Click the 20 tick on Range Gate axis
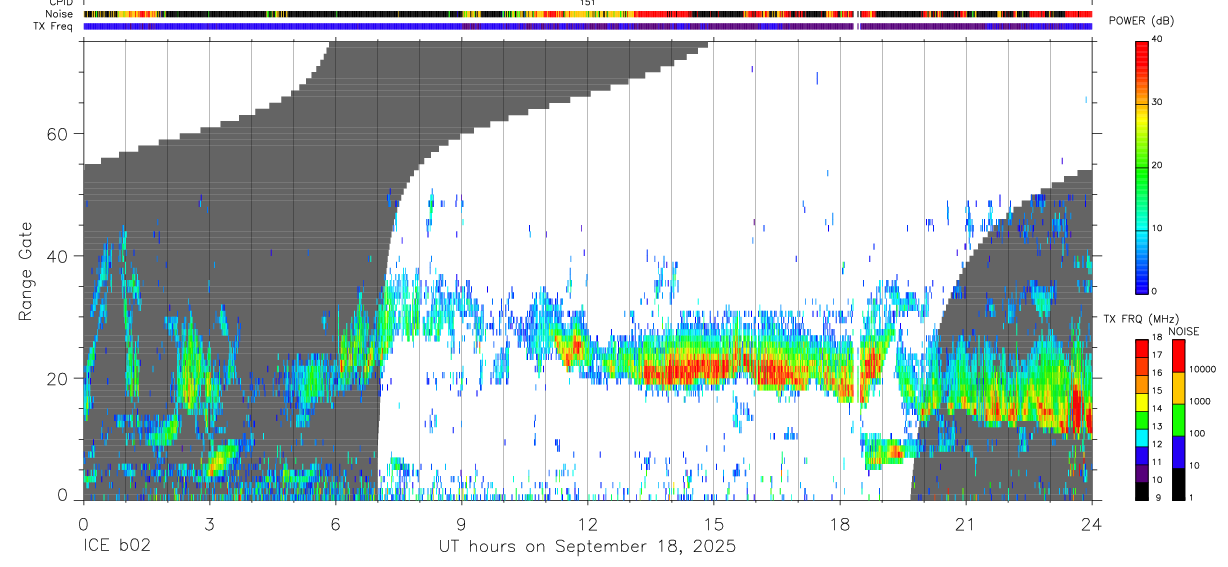The height and width of the screenshot is (567, 1228). tap(56, 378)
